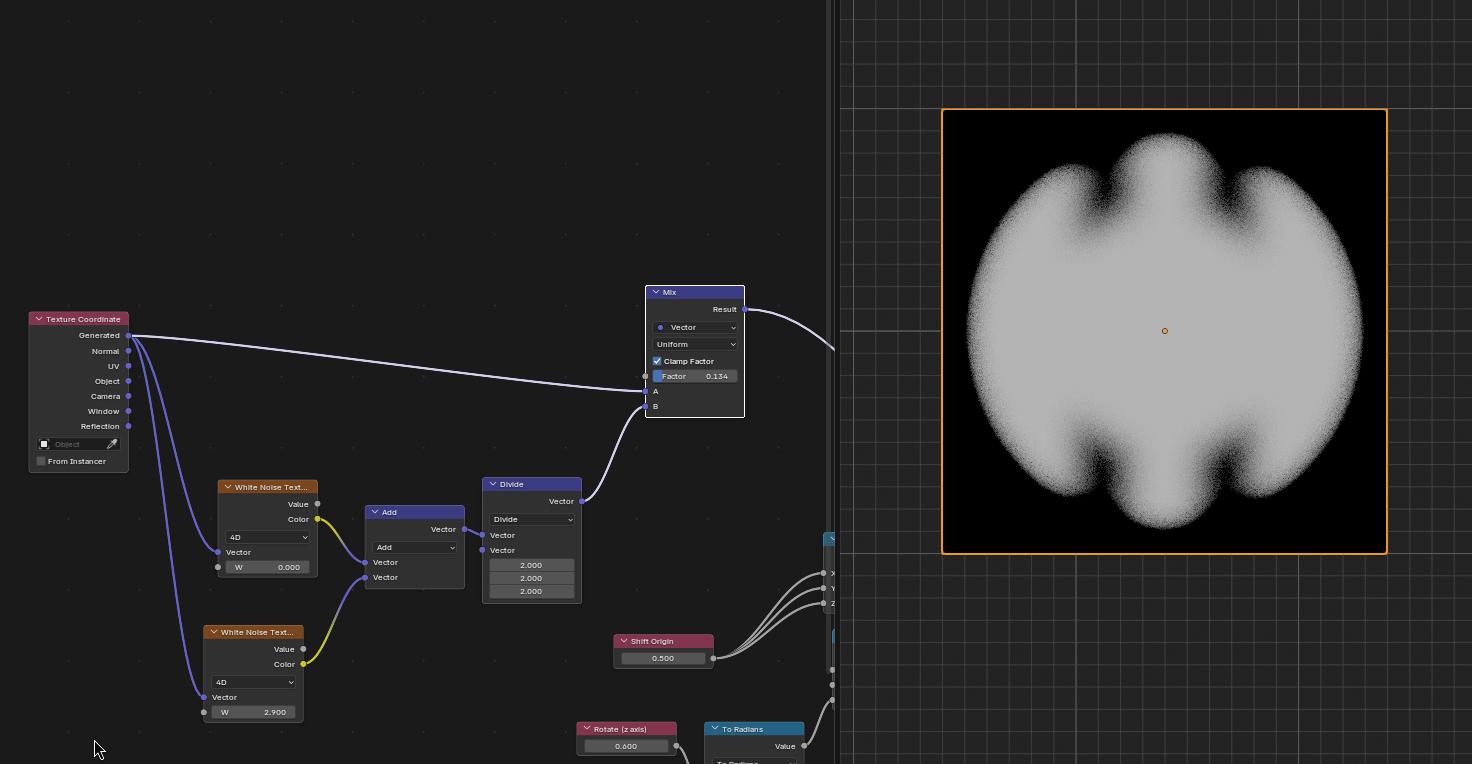Viewport: 1472px width, 764px height.
Task: Collapse the Divide node
Action: [x=492, y=484]
